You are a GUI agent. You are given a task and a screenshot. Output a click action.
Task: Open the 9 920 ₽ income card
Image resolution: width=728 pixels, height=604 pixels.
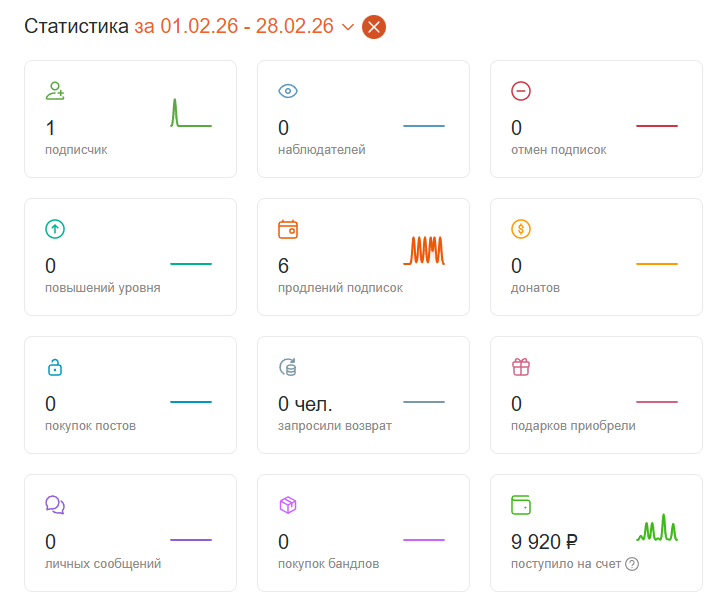[596, 533]
